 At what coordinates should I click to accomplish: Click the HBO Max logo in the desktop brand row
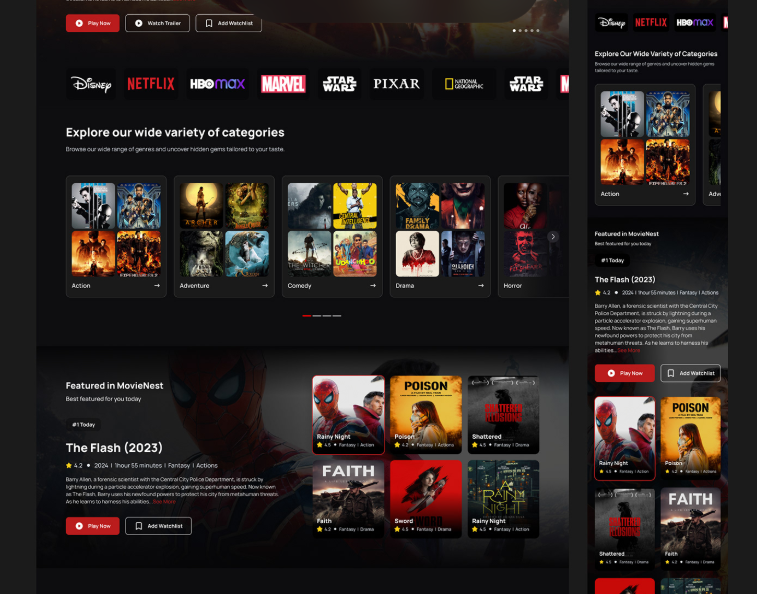pyautogui.click(x=217, y=84)
